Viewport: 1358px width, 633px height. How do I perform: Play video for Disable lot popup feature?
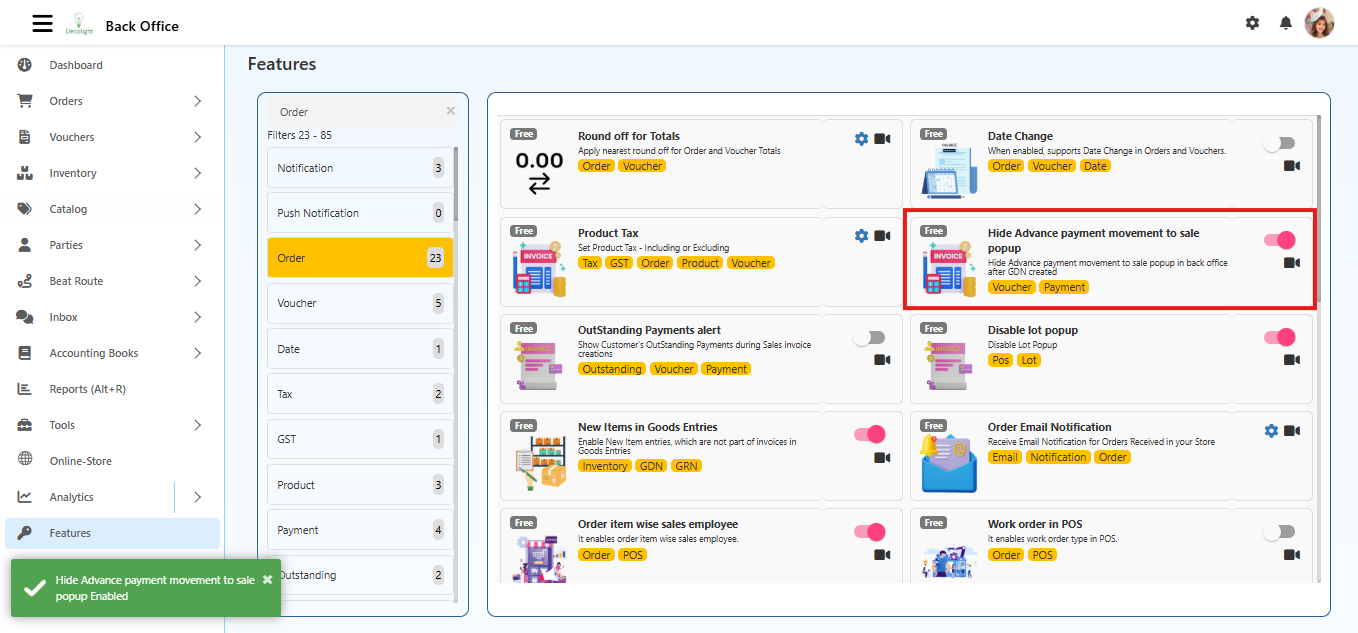click(x=1292, y=360)
